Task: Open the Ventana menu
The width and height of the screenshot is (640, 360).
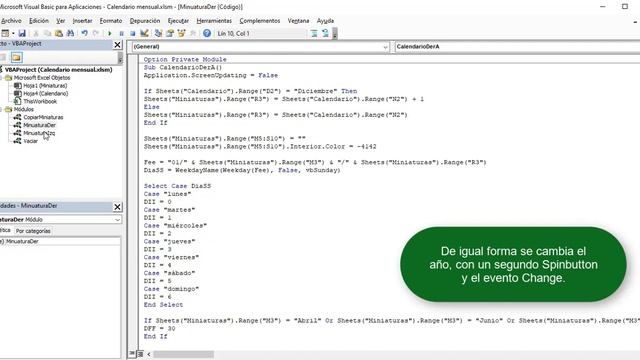Action: 298,21
